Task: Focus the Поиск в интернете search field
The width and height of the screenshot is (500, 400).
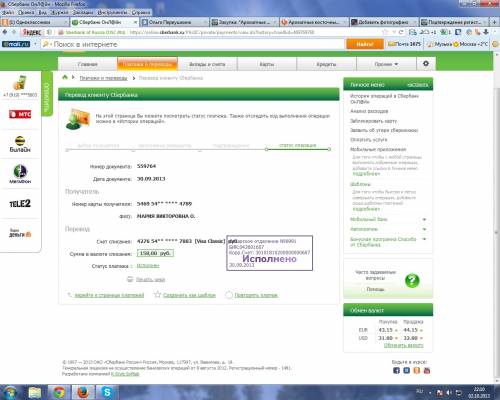Action: (x=193, y=44)
